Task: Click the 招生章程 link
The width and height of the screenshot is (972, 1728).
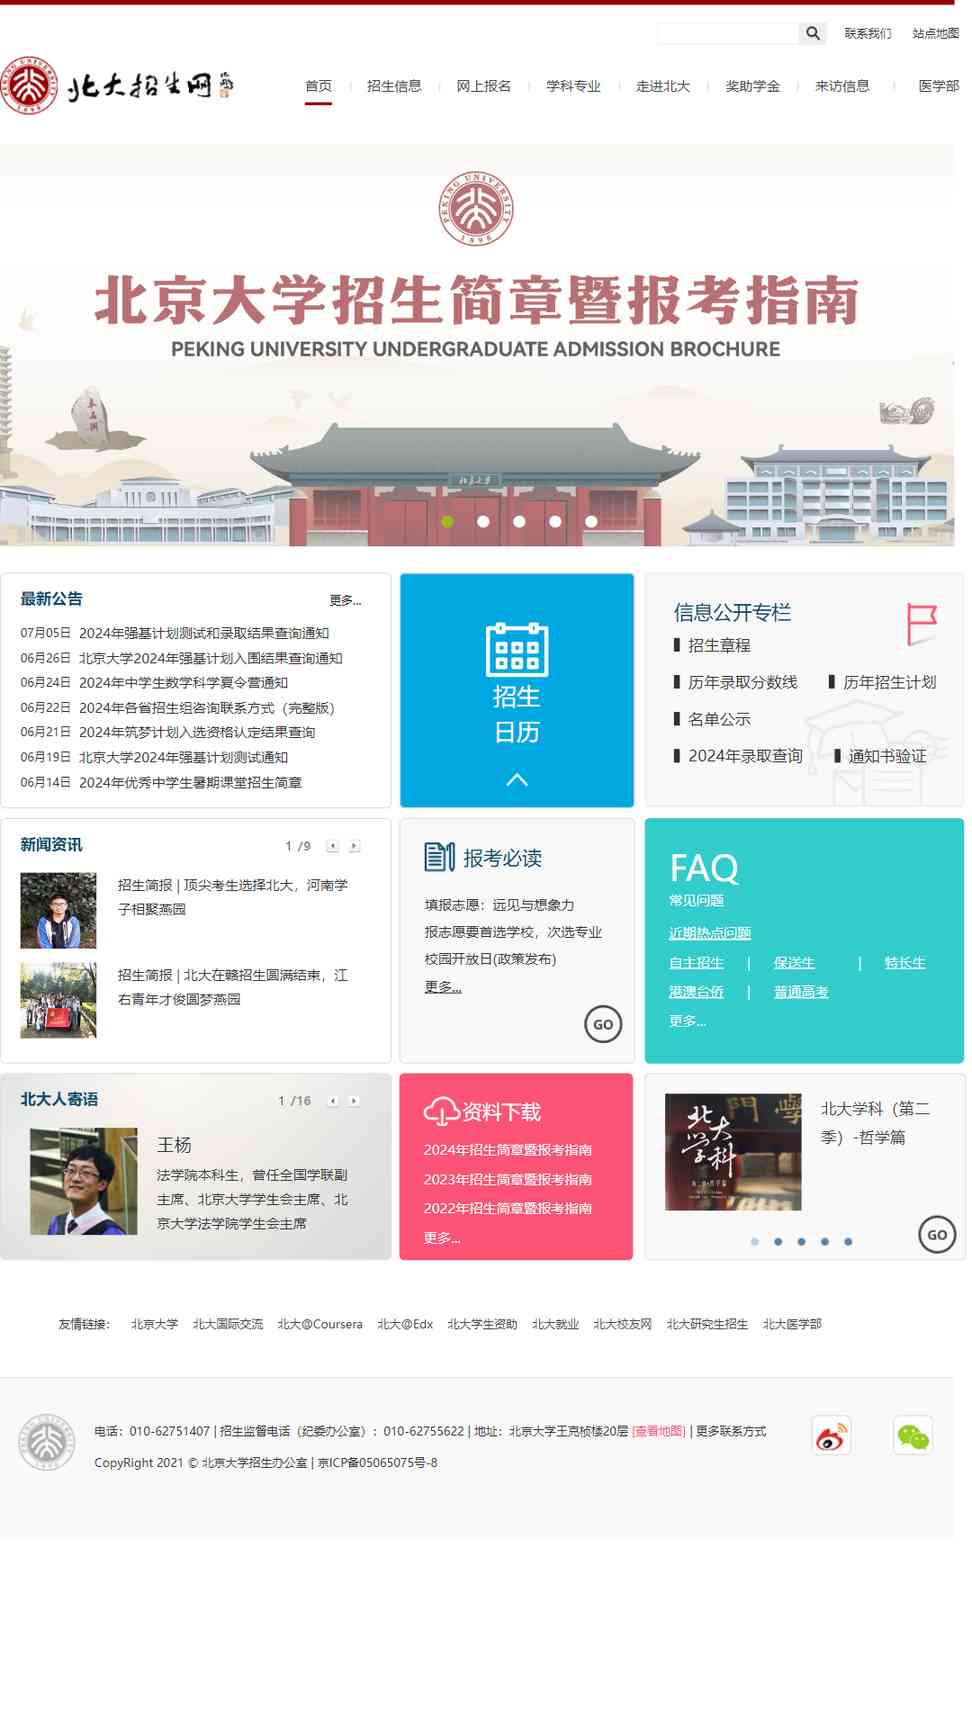Action: 719,645
